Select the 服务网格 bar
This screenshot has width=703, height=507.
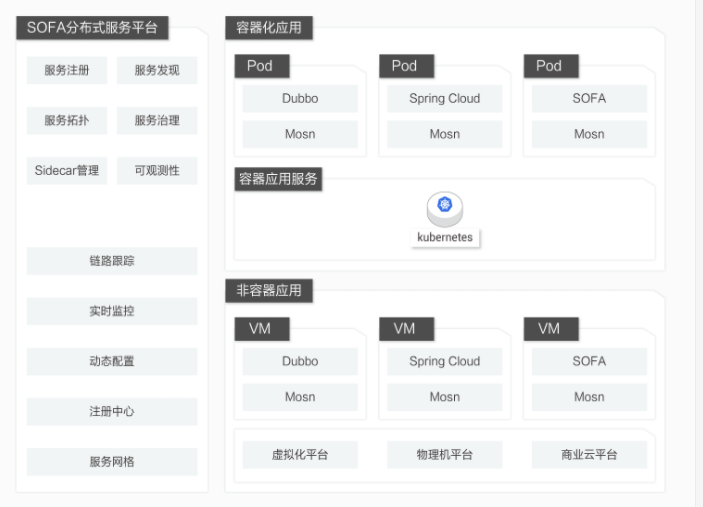tap(112, 461)
